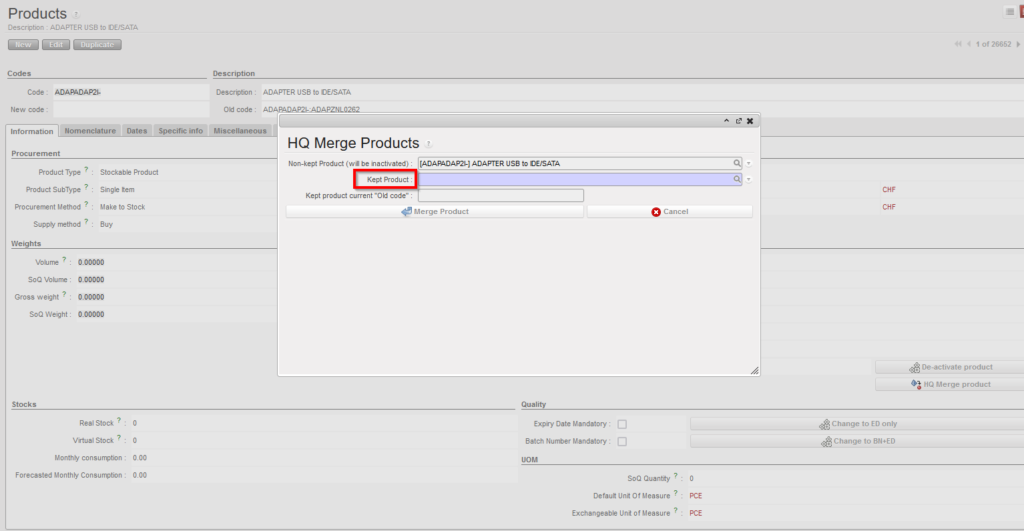The image size is (1024, 531).
Task: Open dropdown arrow next to Non-kept Product
Action: pos(749,163)
